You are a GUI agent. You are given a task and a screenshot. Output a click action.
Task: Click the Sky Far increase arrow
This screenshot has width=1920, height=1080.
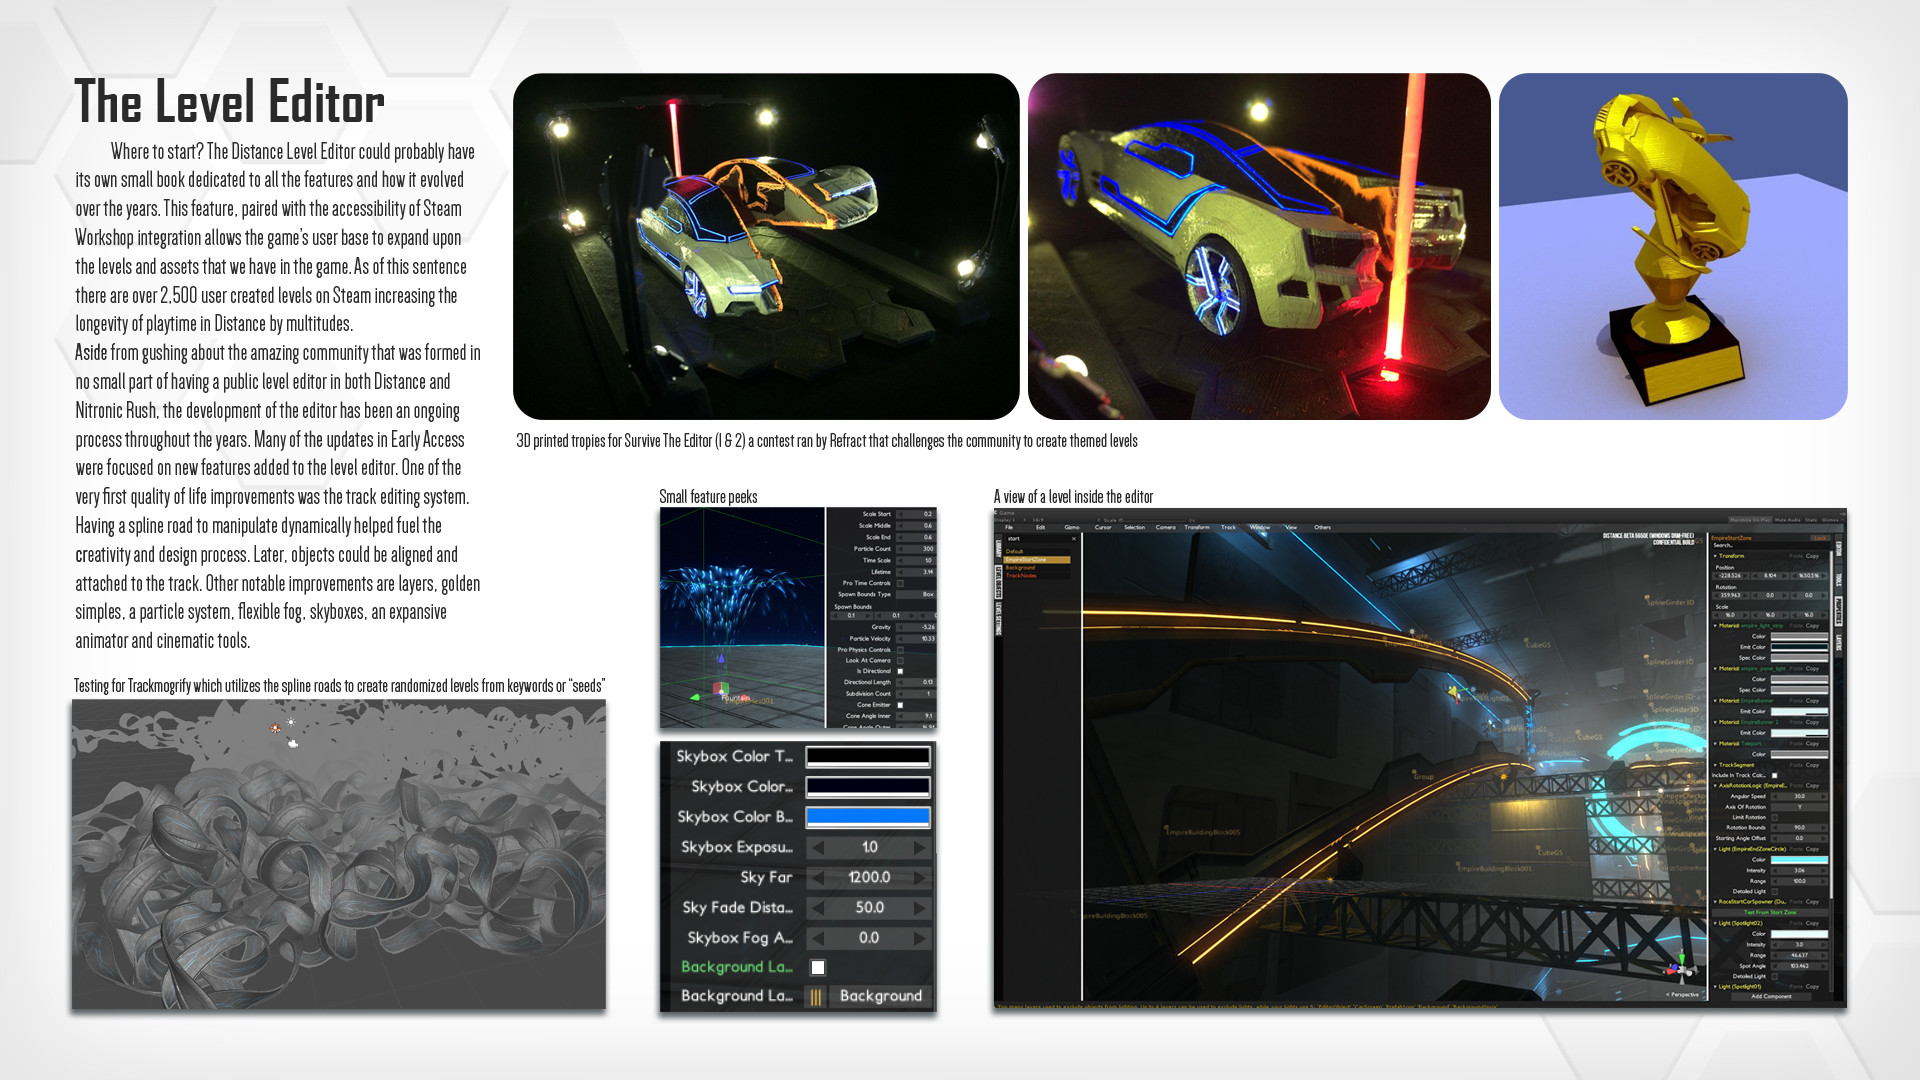919,878
